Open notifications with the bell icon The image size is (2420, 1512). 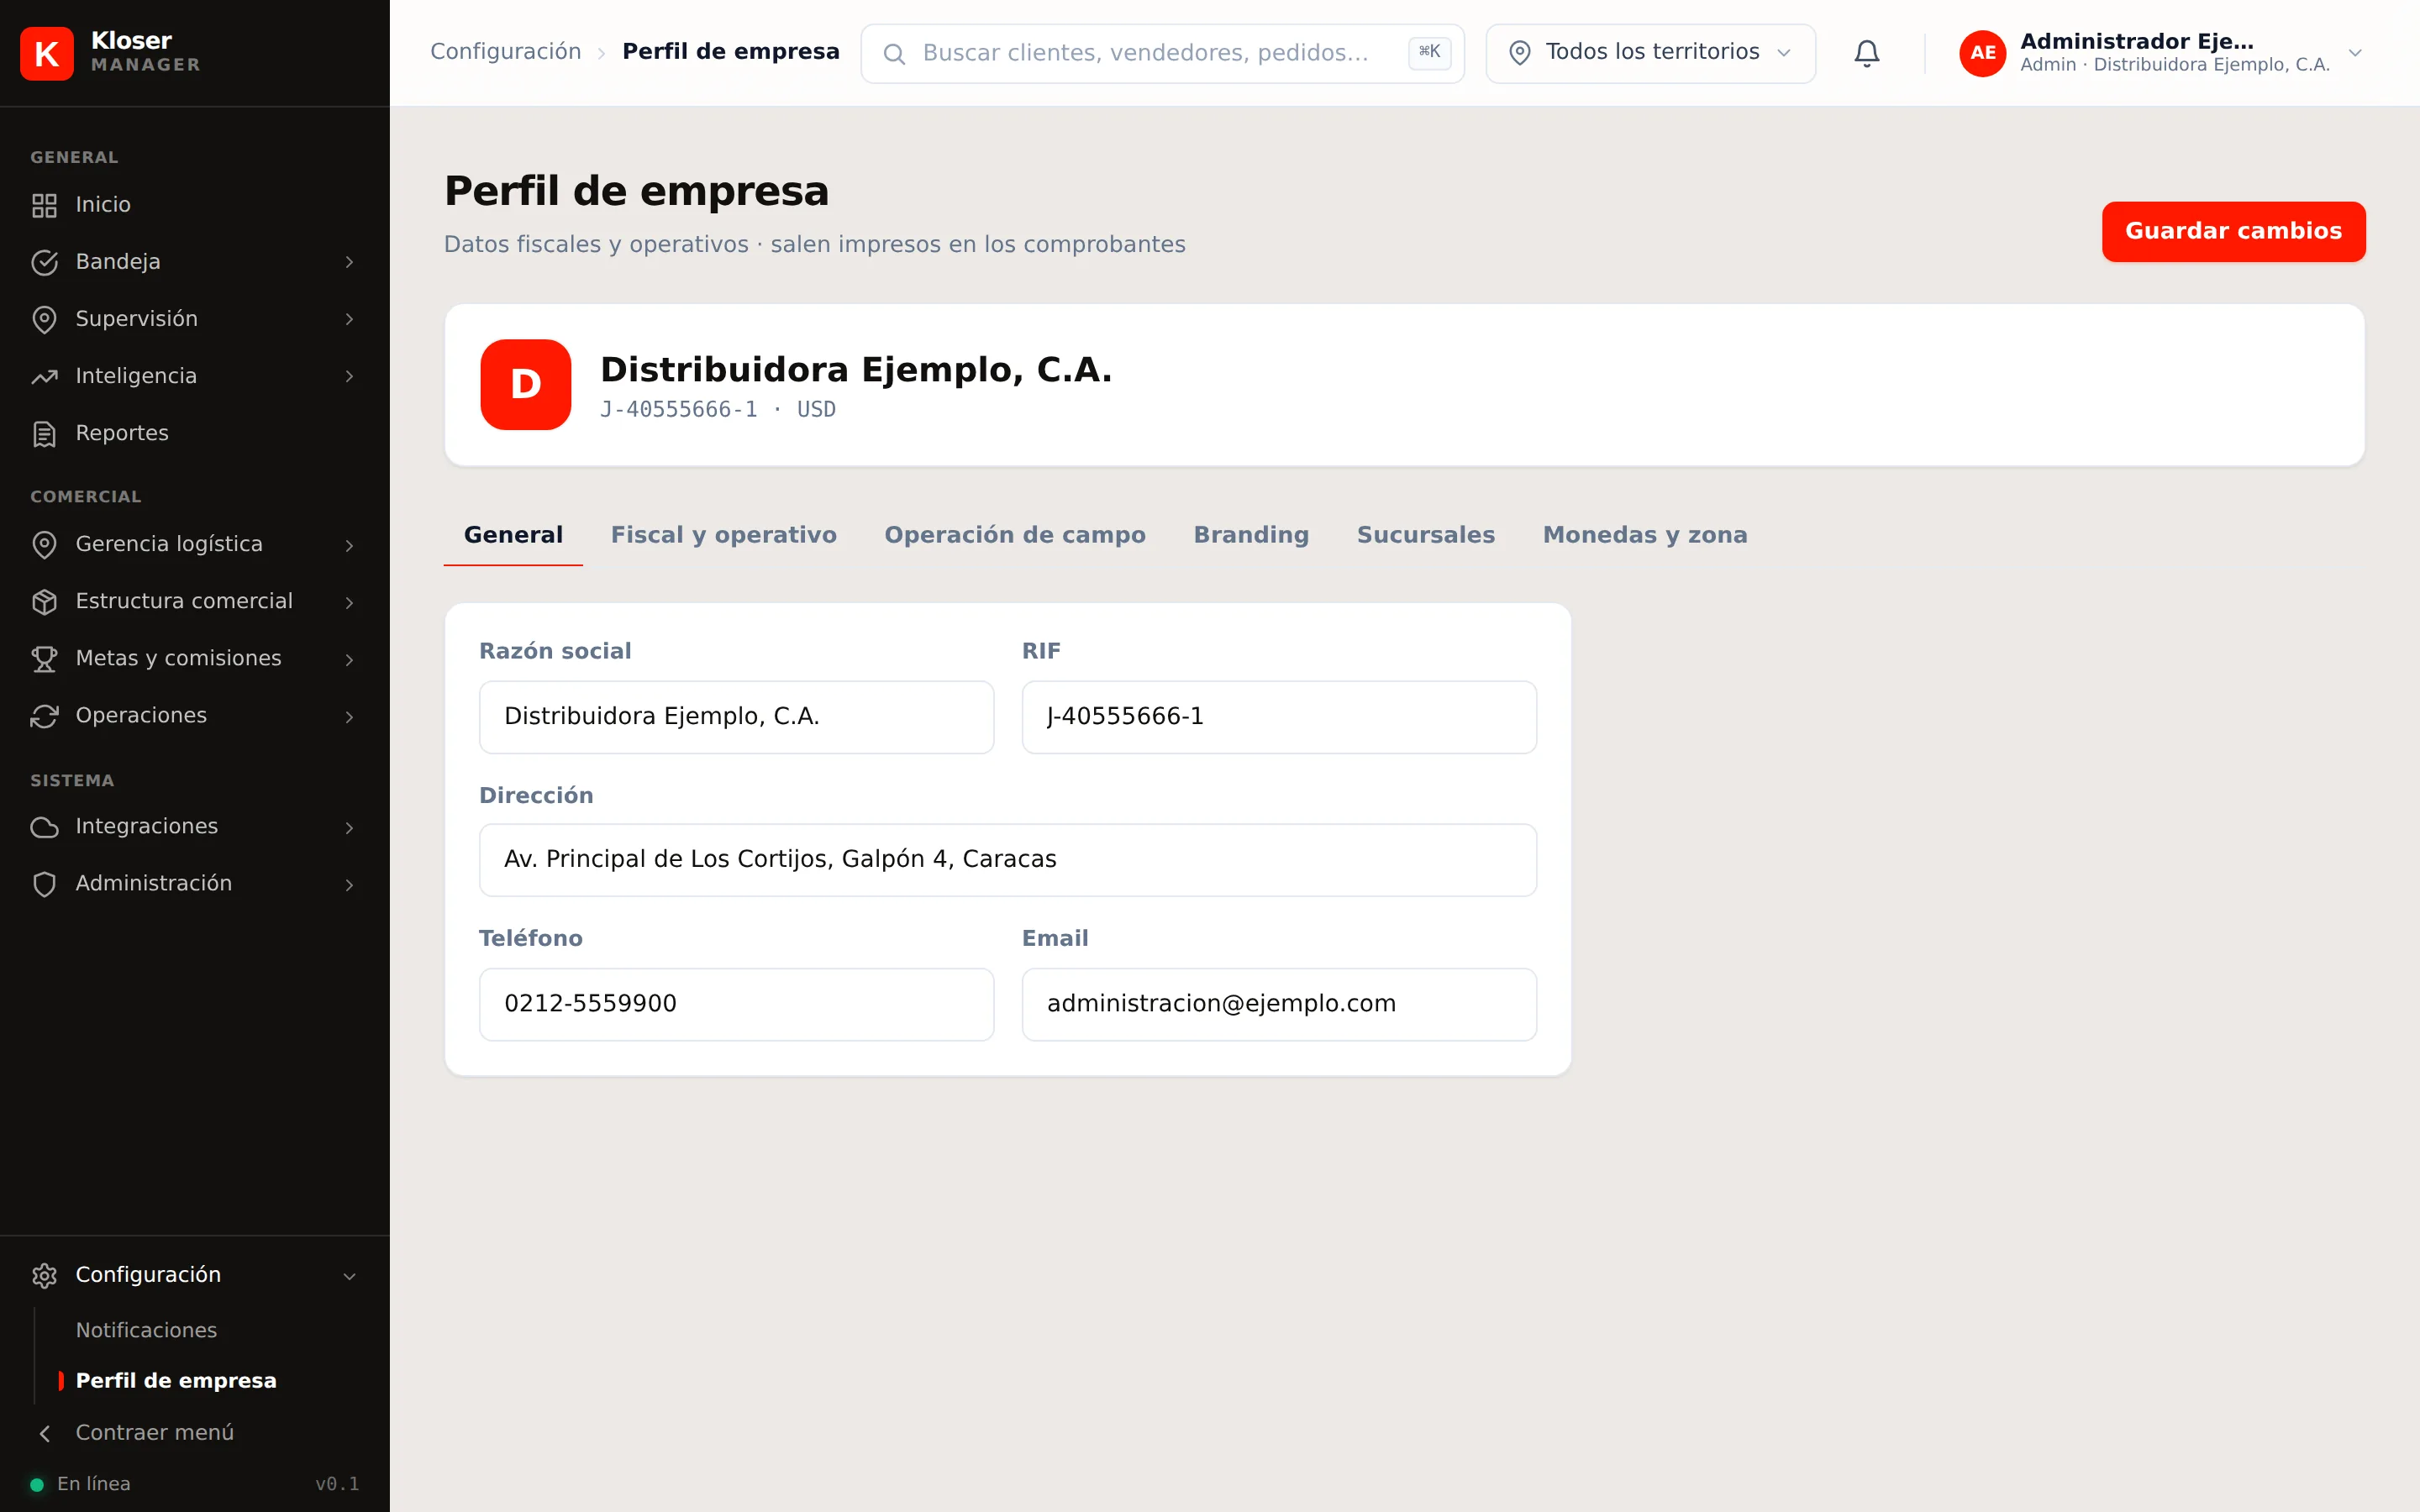(x=1866, y=53)
